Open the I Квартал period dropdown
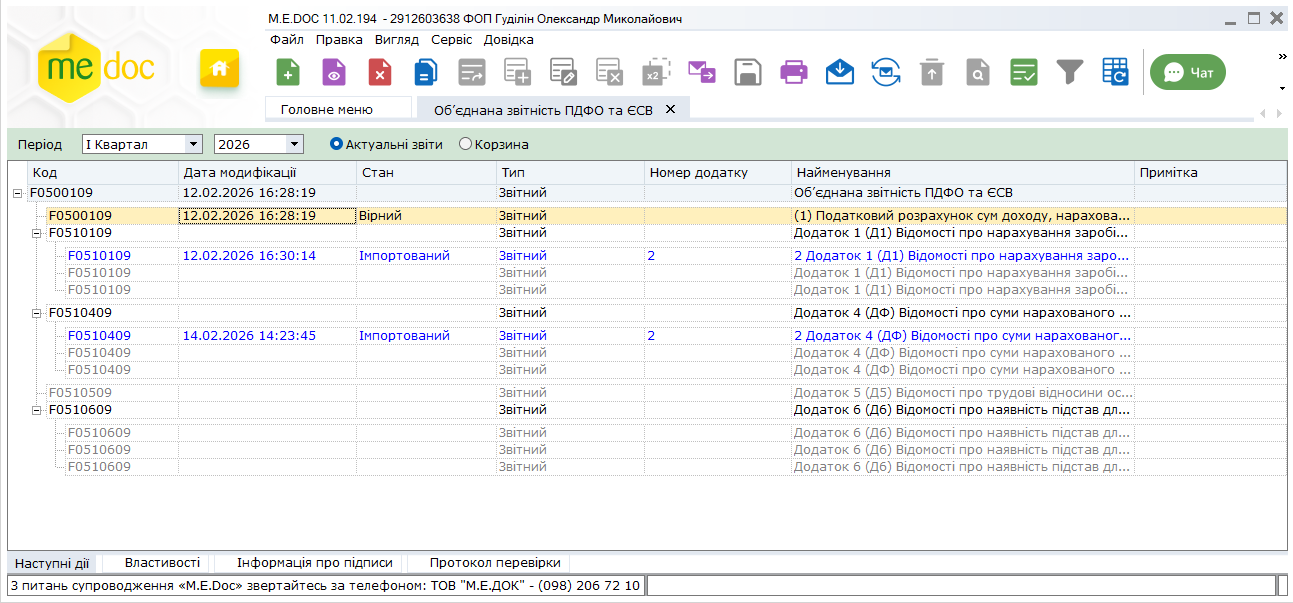1293x603 pixels. coord(193,144)
